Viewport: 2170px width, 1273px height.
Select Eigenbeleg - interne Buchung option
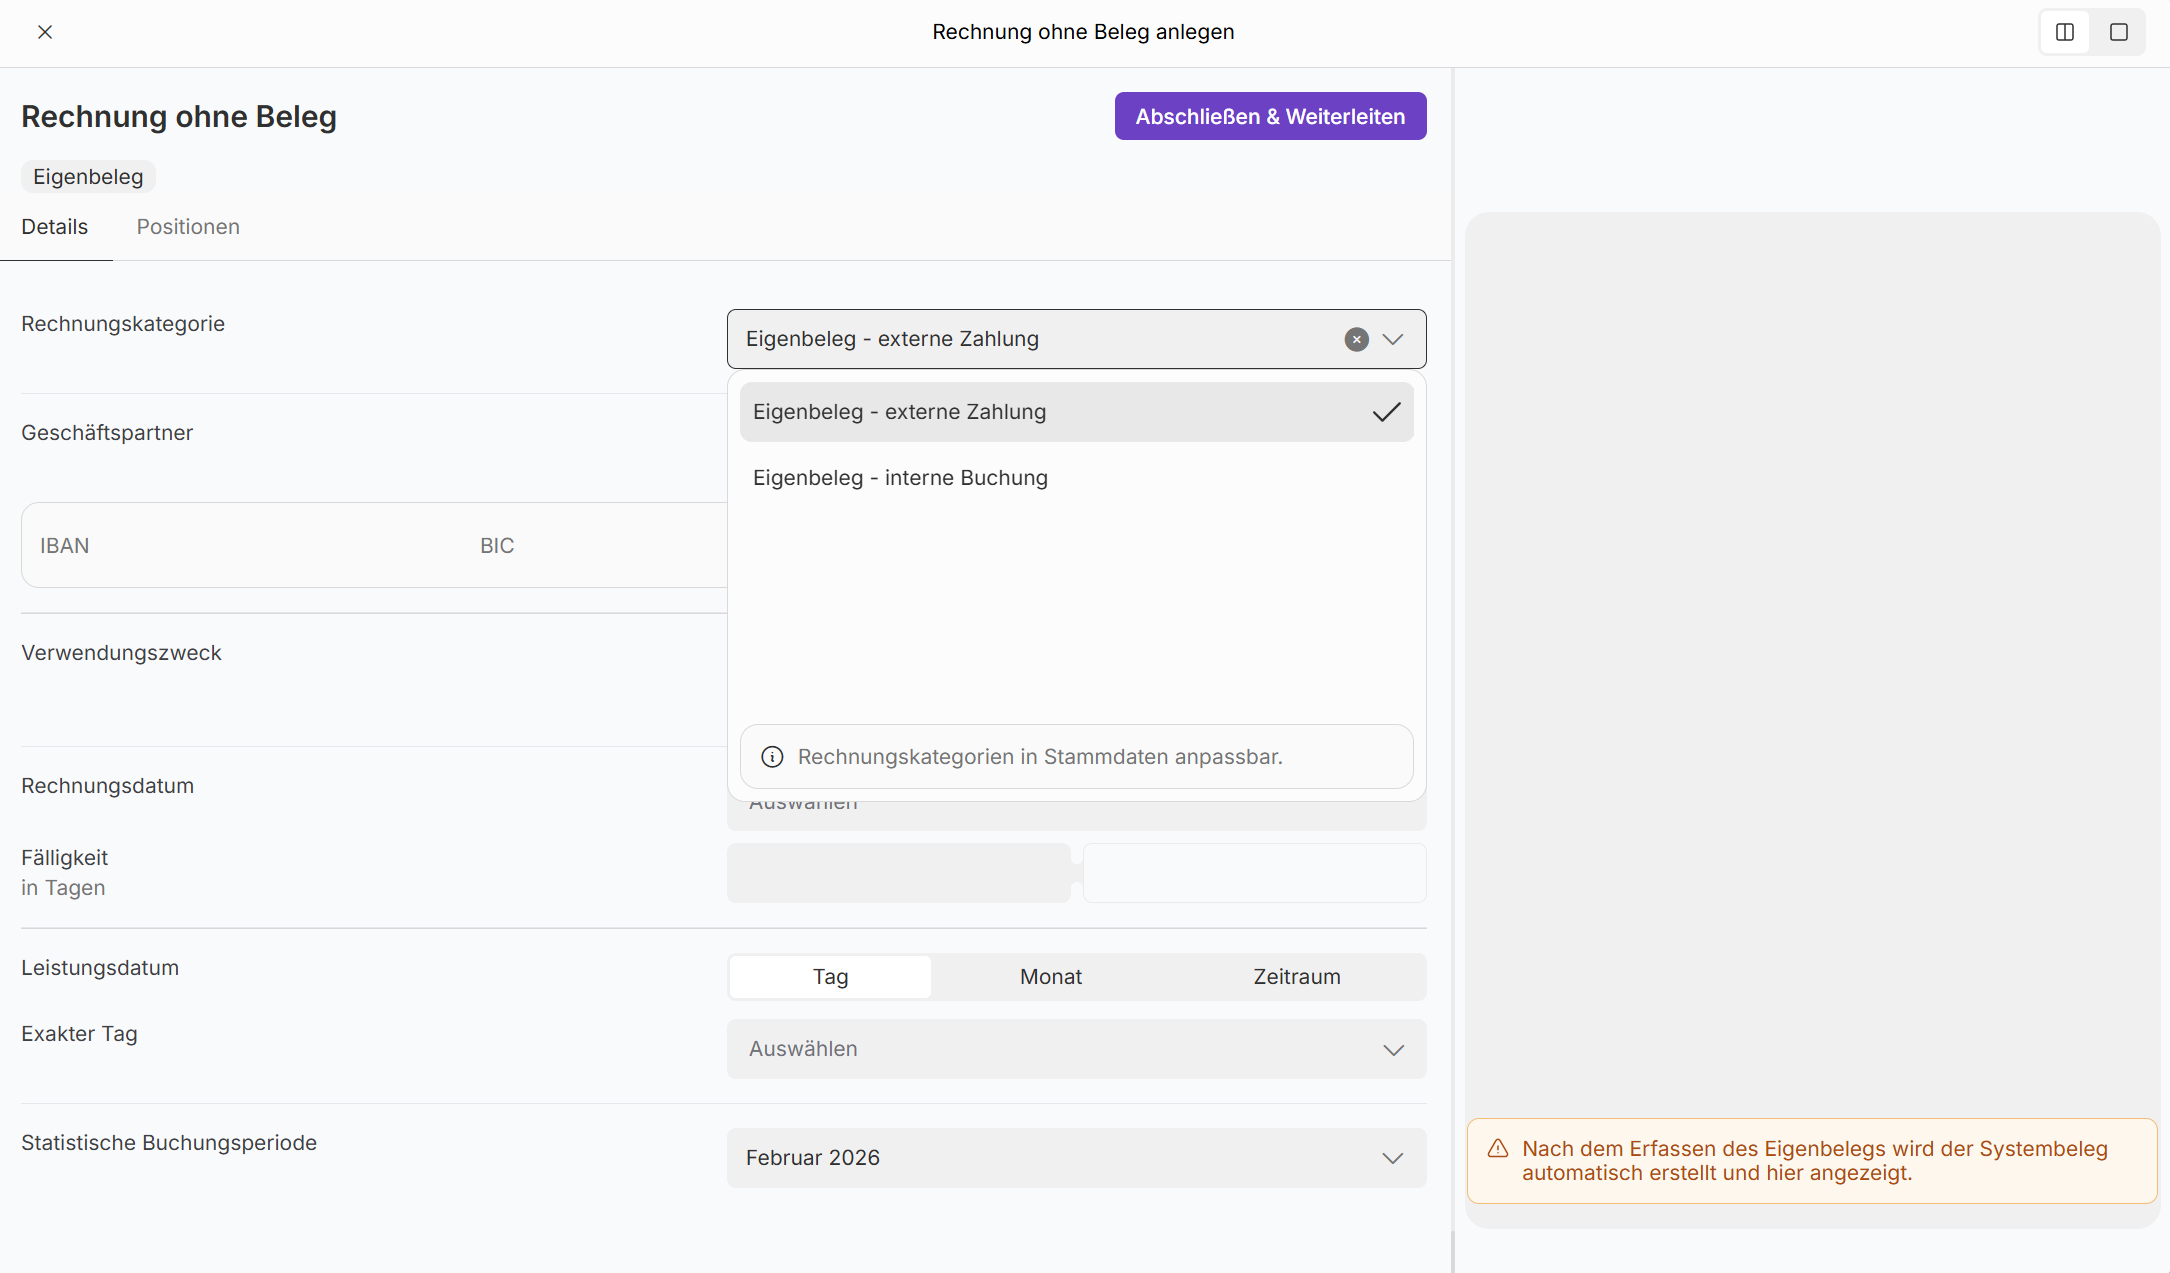900,478
